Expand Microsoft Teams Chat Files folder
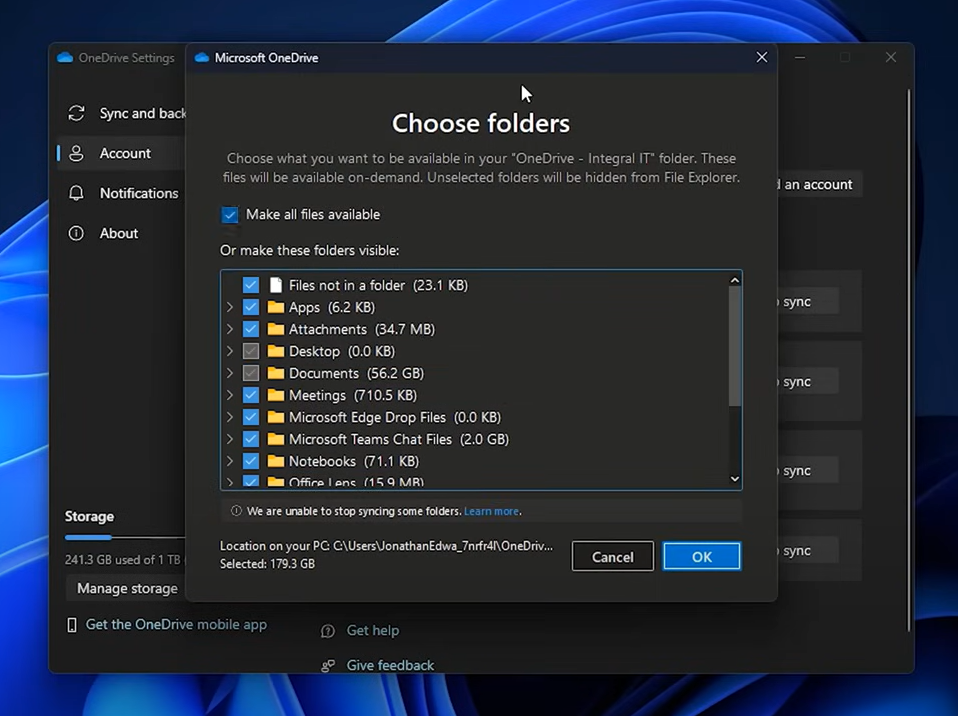 click(230, 439)
